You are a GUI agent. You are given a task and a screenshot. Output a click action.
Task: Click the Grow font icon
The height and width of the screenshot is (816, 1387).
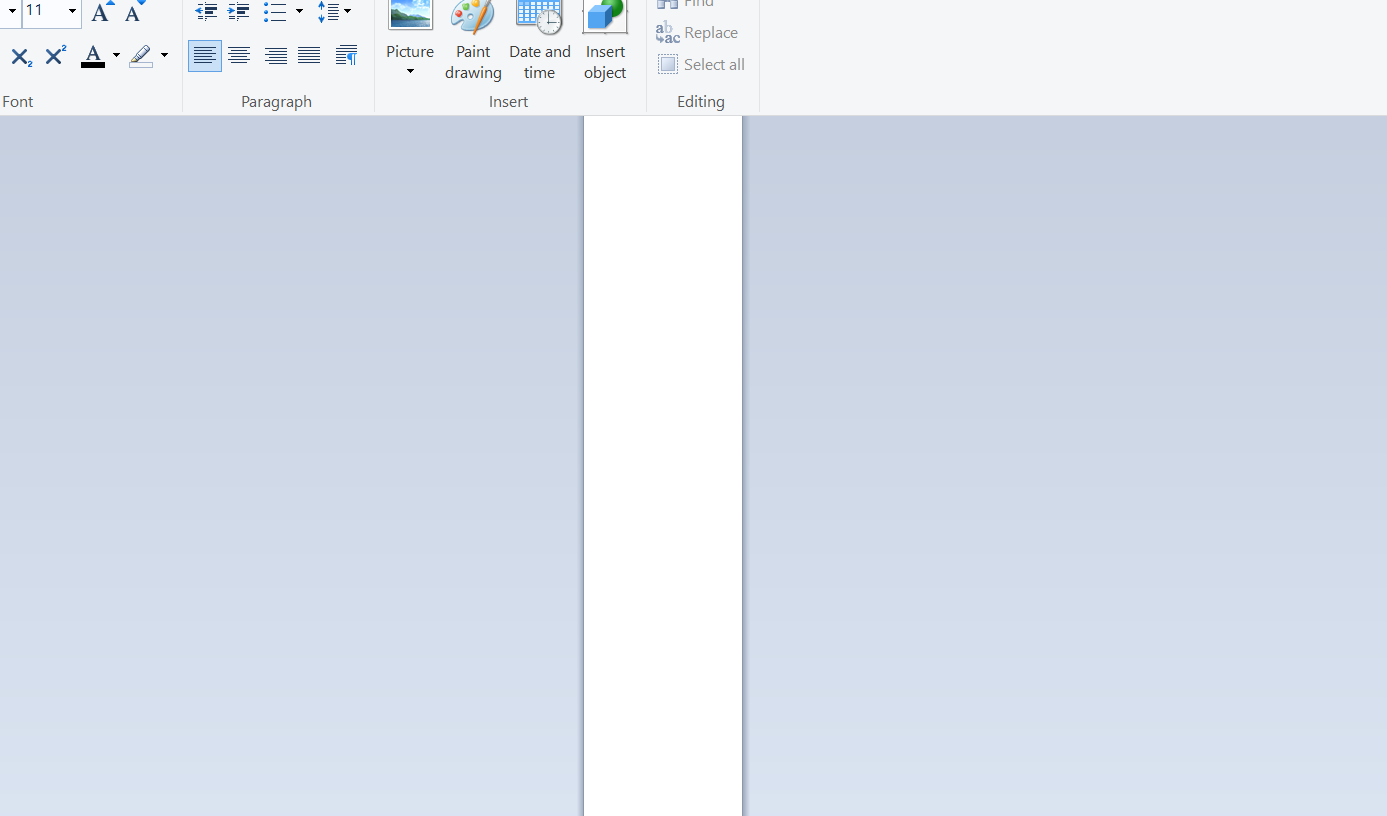pos(101,12)
